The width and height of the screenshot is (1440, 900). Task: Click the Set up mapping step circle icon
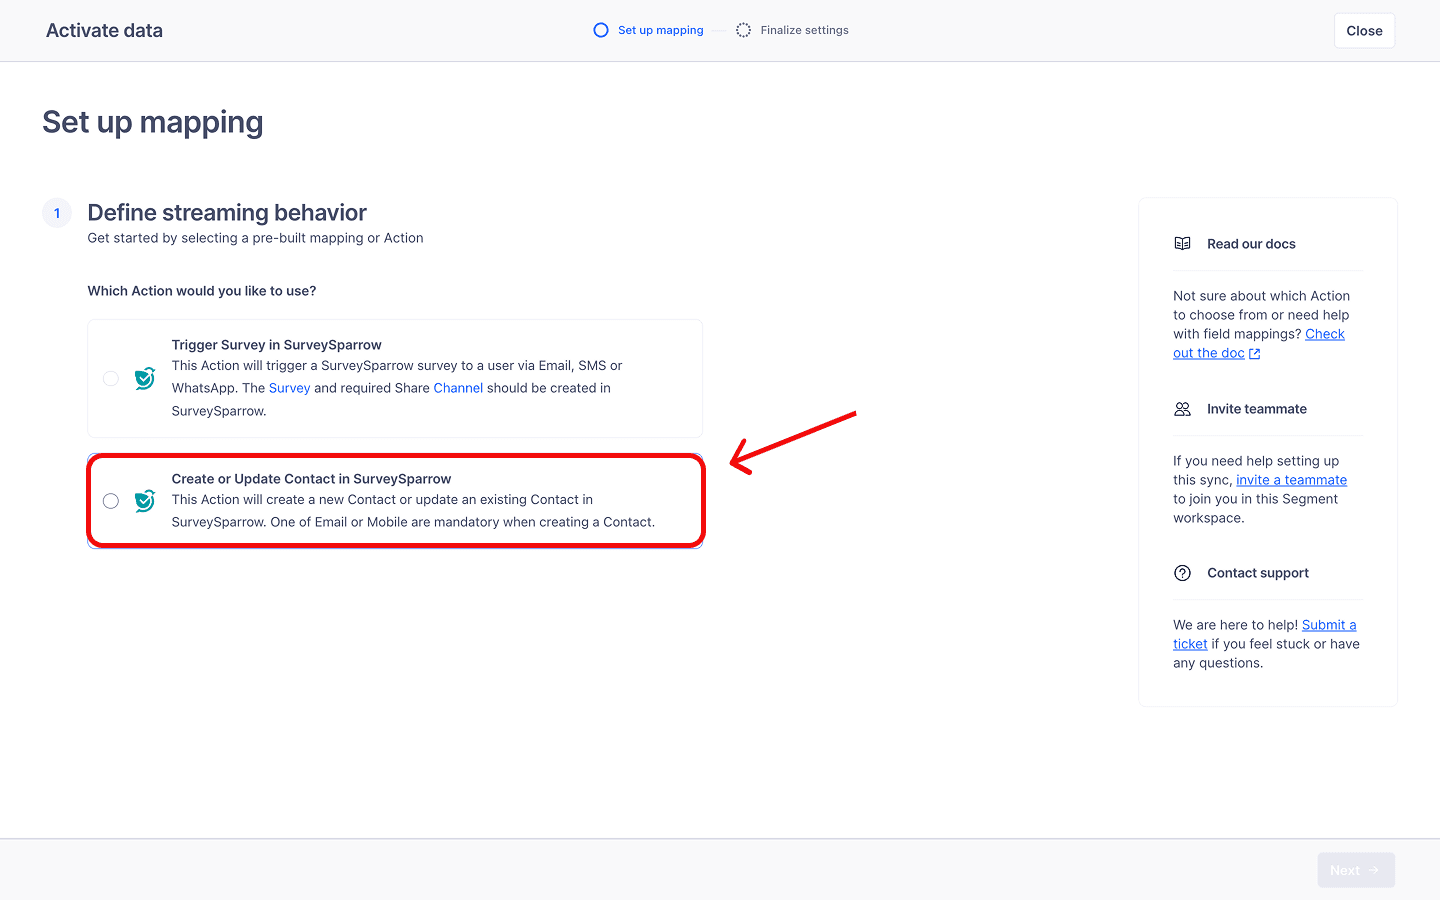601,30
